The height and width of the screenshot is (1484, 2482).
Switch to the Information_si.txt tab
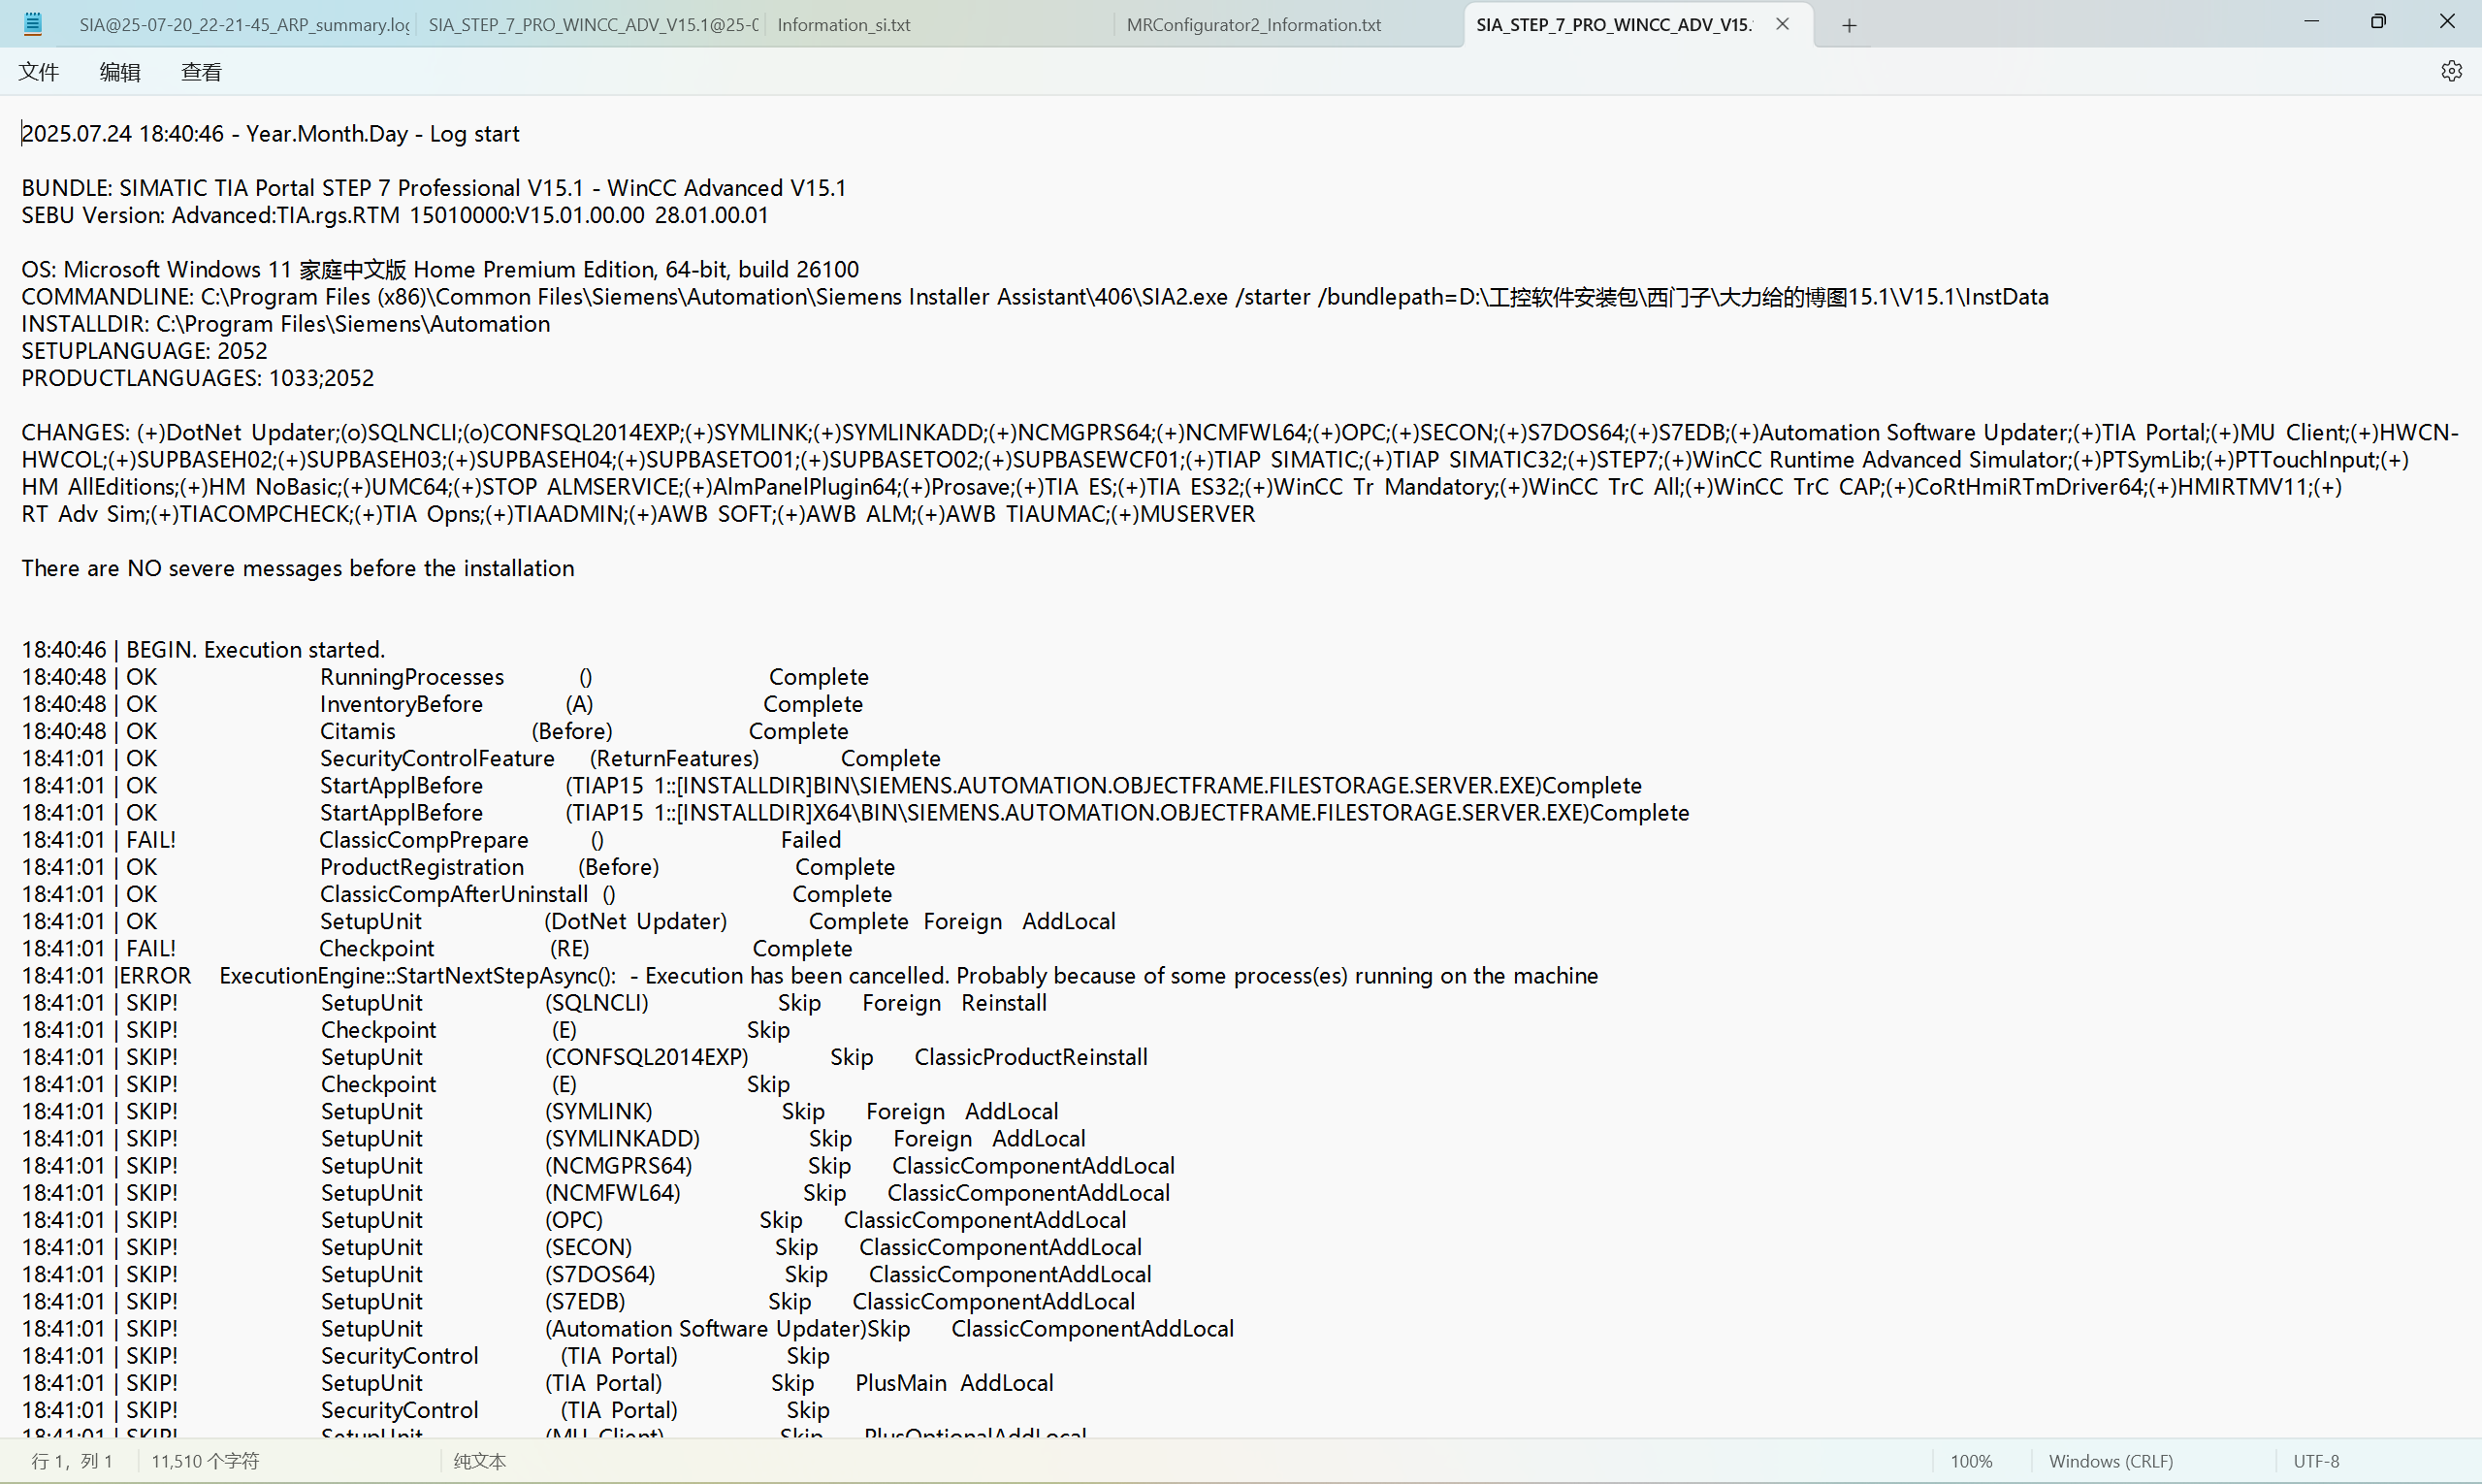pos(843,25)
